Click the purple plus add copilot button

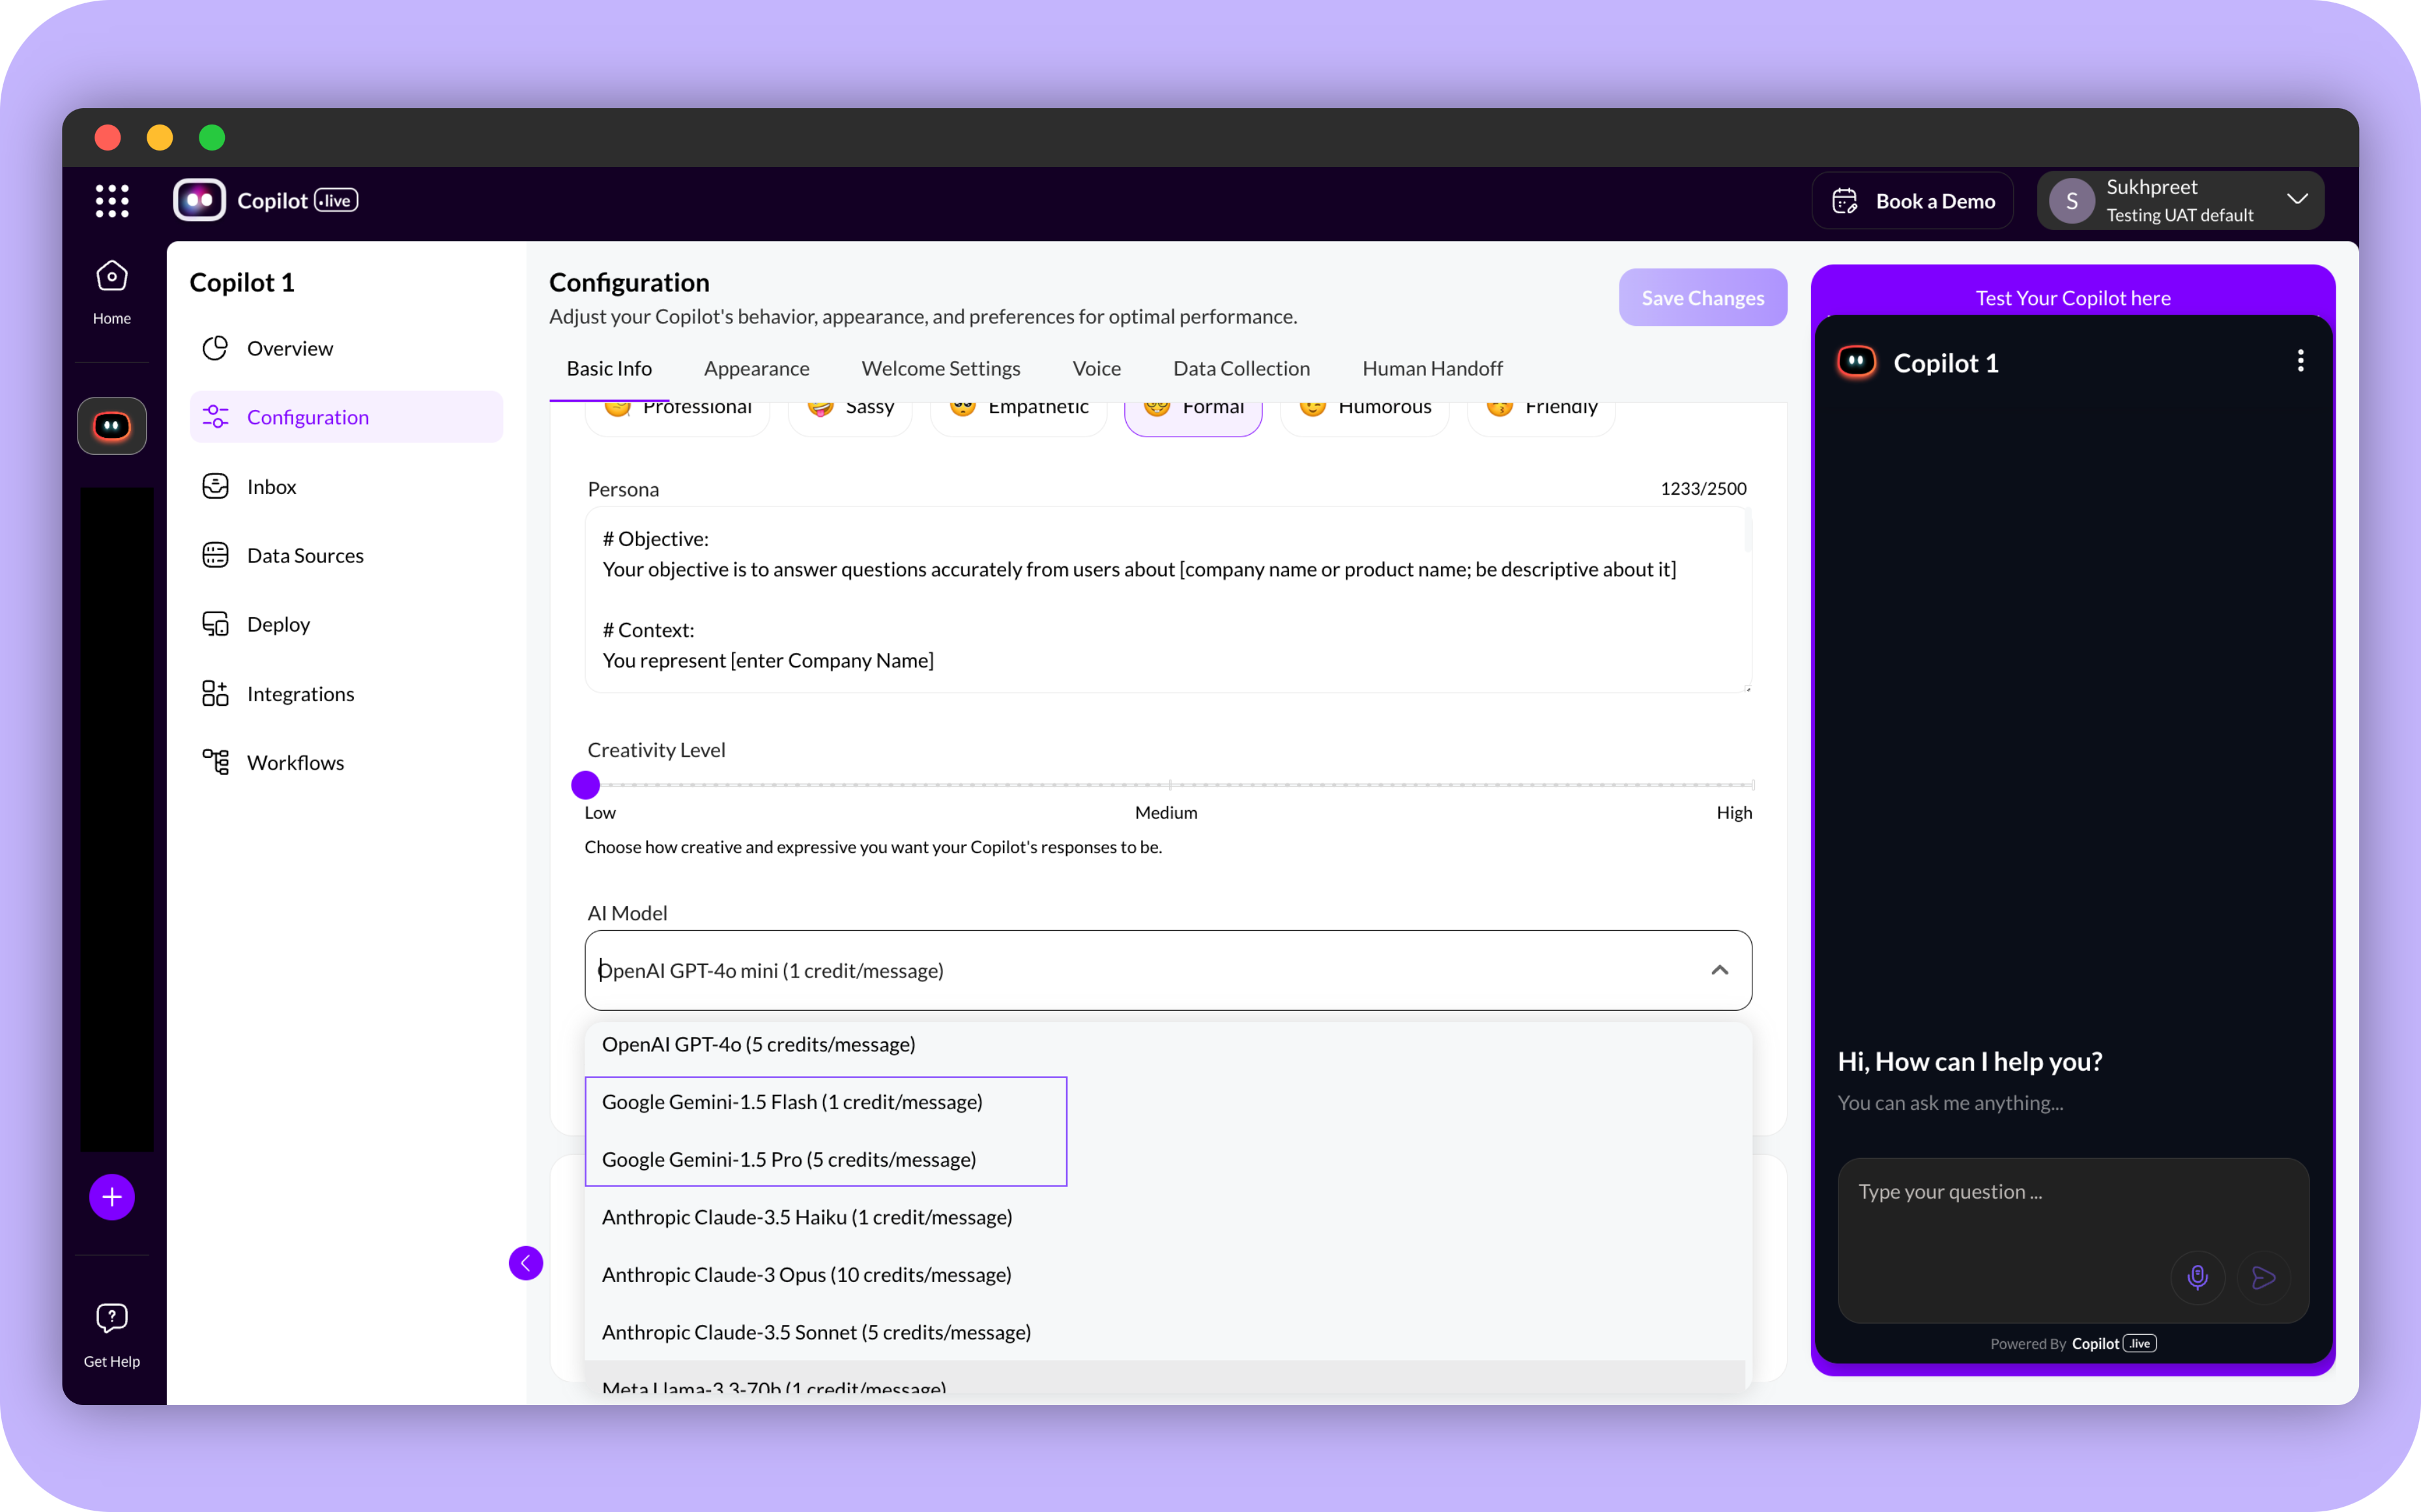pos(112,1197)
